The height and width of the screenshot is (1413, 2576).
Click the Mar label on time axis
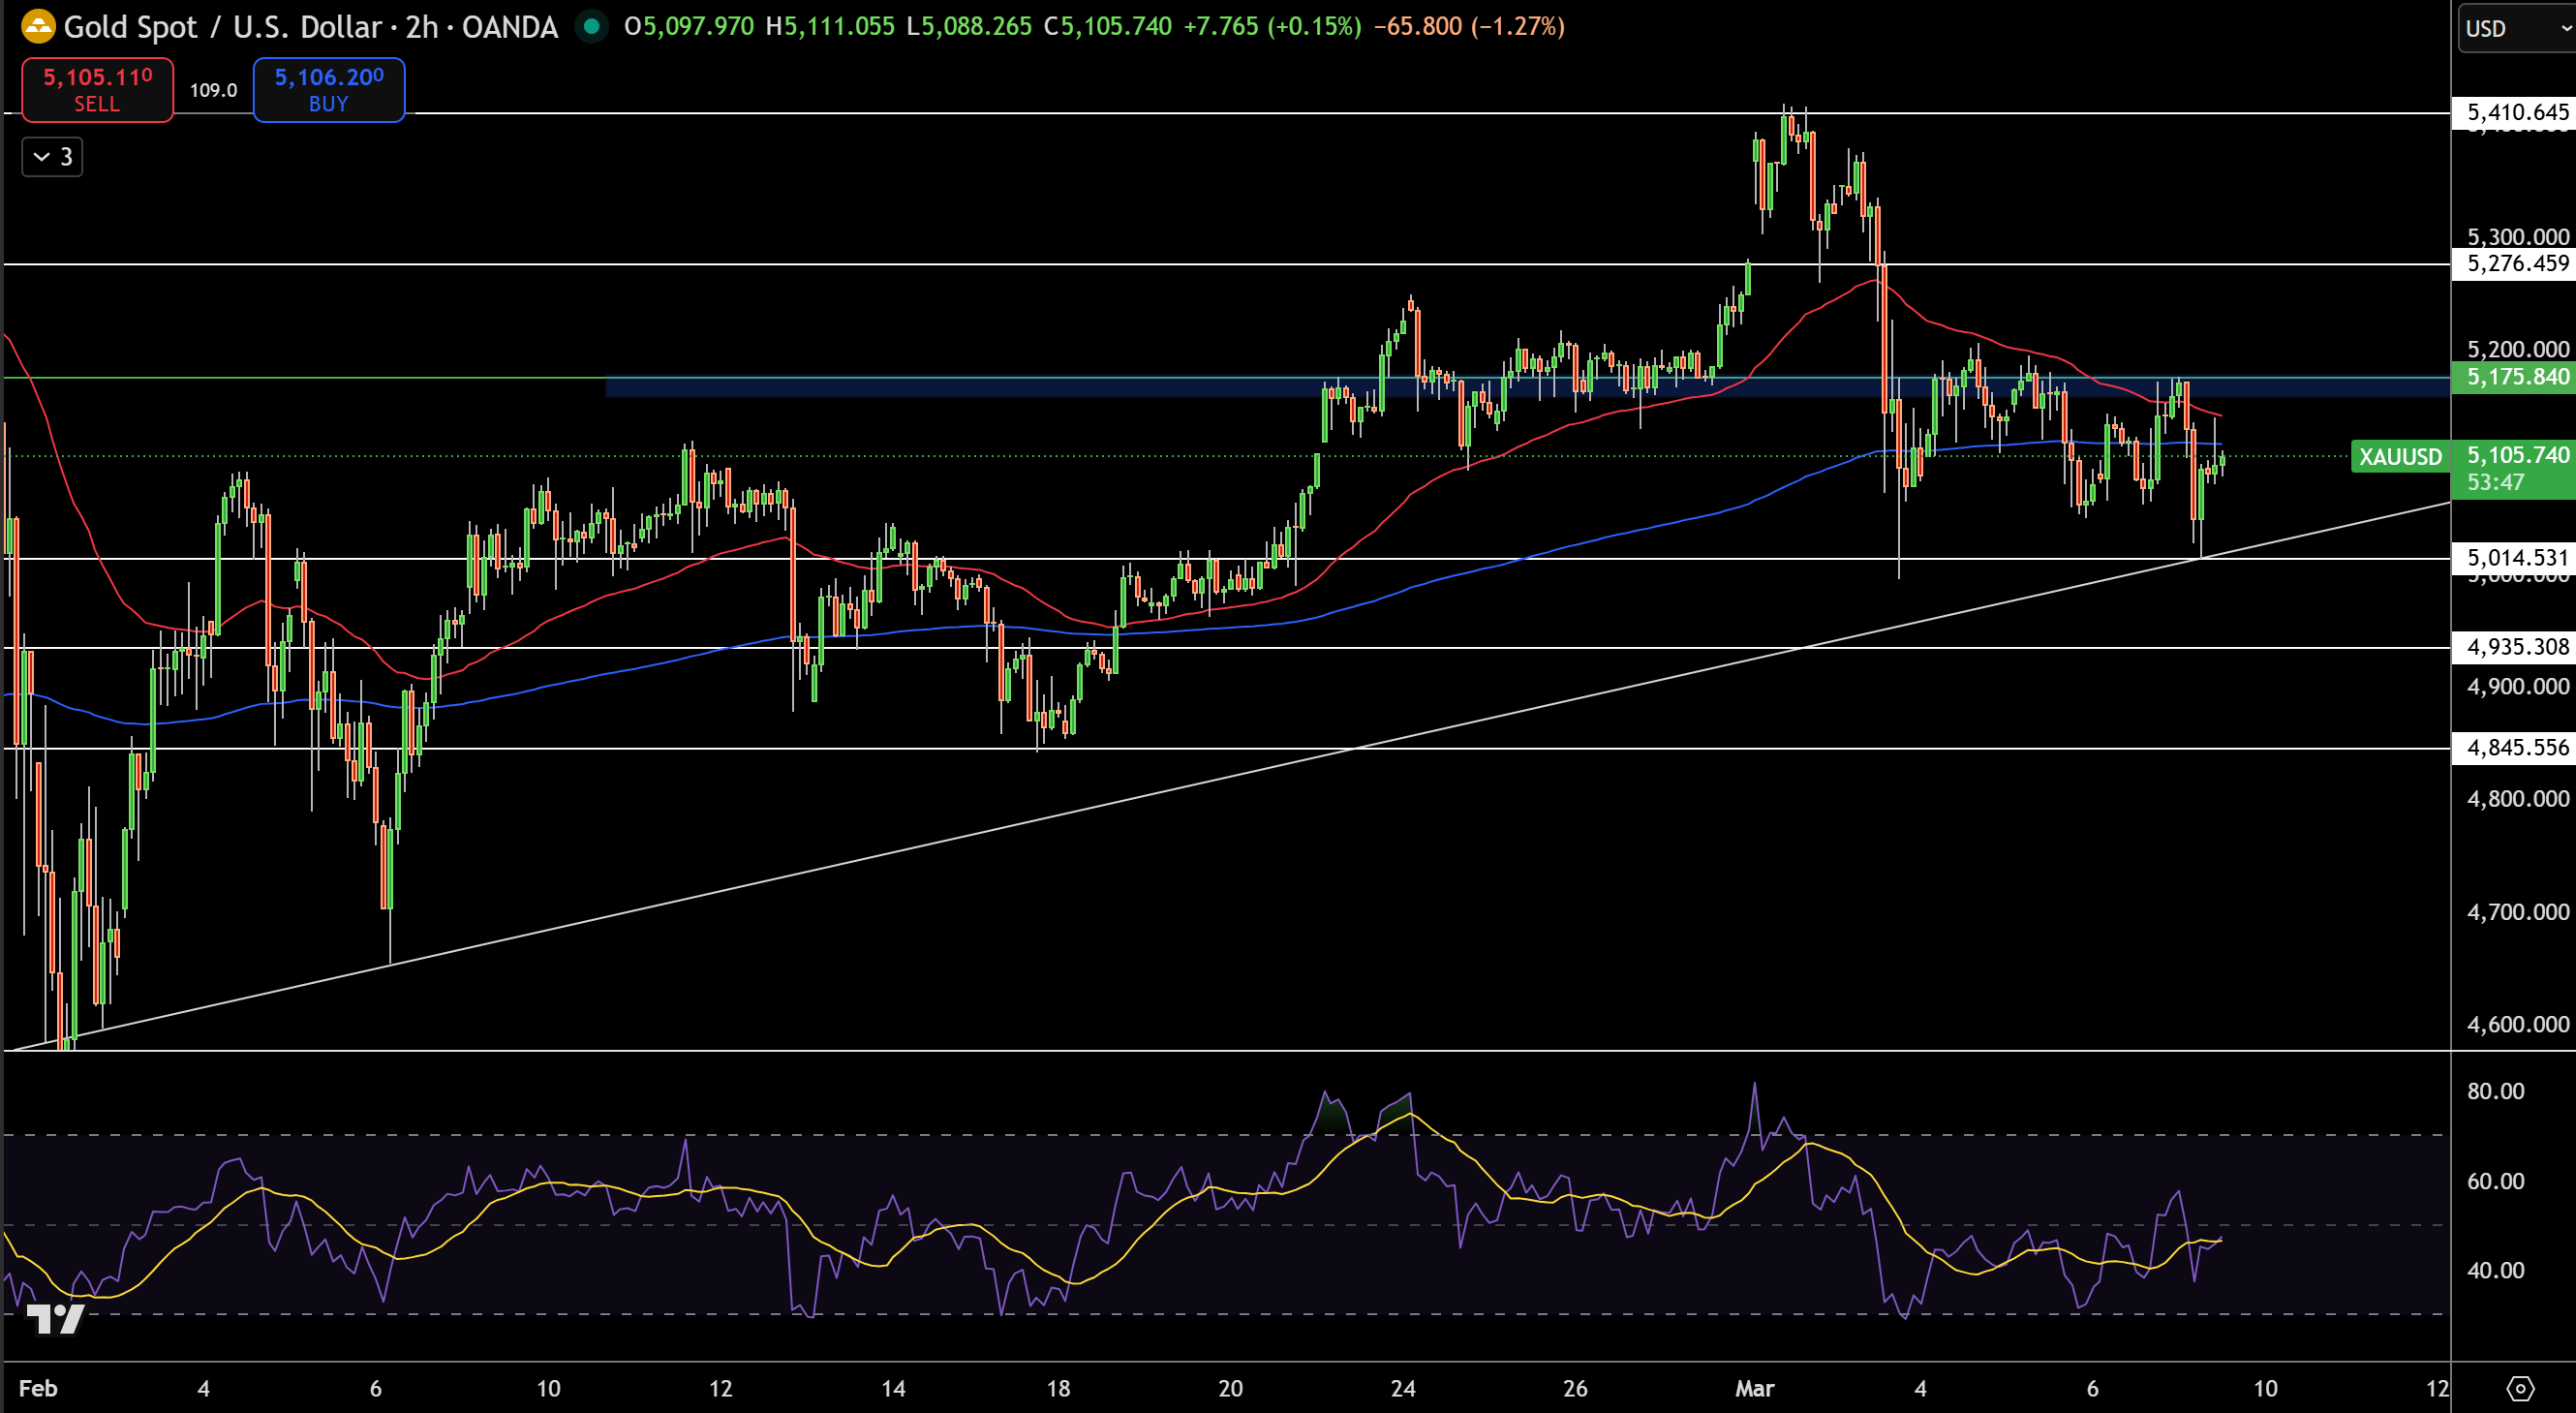pyautogui.click(x=1754, y=1388)
